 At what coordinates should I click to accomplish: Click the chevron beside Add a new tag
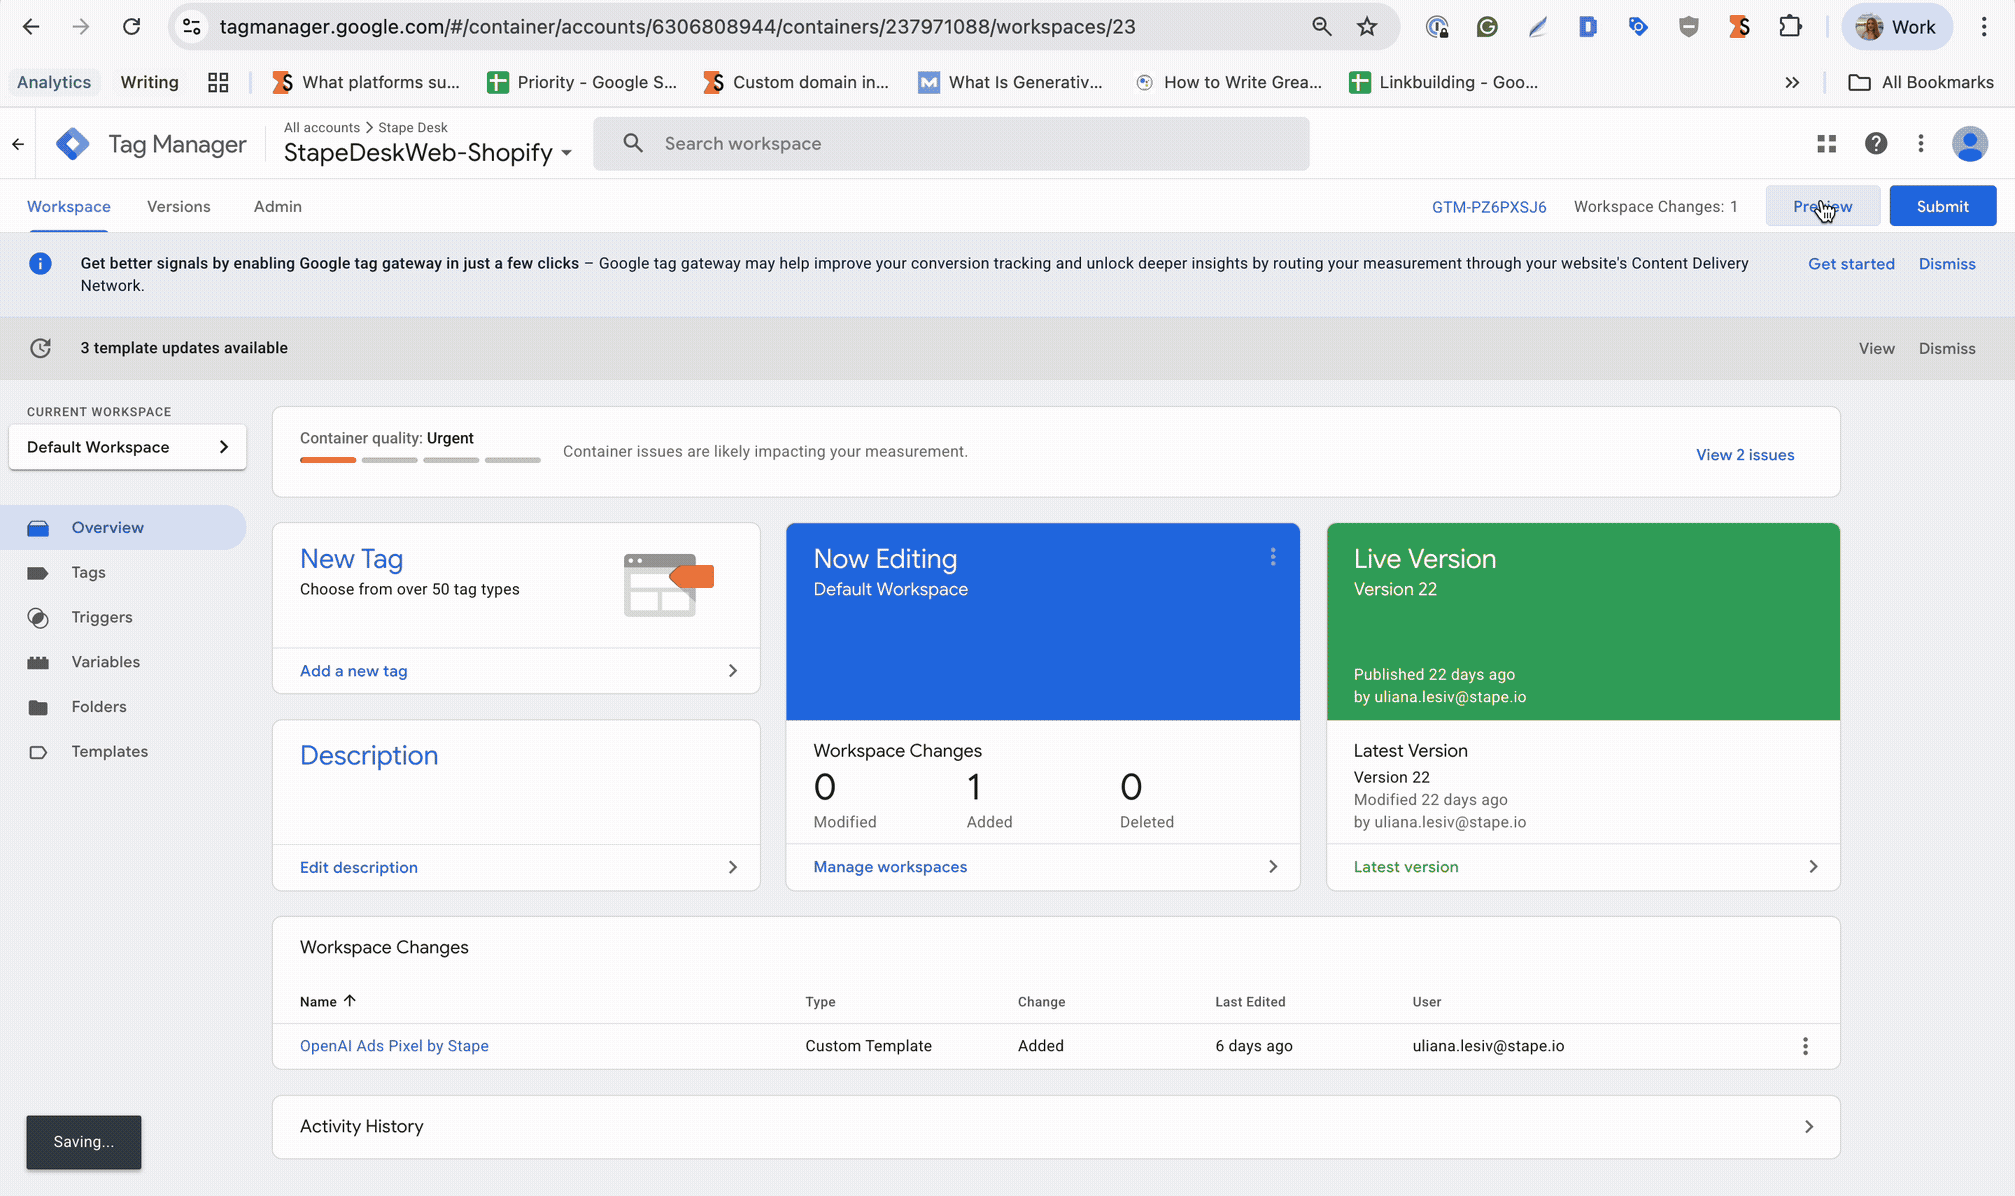[x=733, y=671]
